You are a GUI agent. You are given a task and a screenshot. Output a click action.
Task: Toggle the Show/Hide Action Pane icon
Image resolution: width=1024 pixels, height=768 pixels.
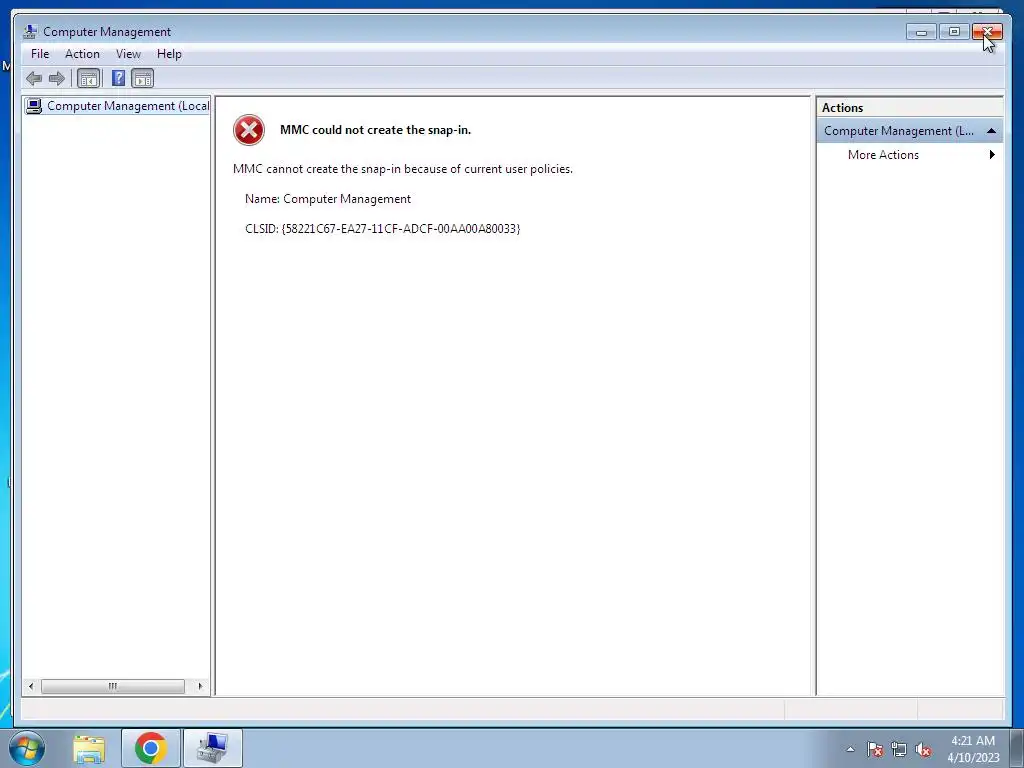[142, 79]
